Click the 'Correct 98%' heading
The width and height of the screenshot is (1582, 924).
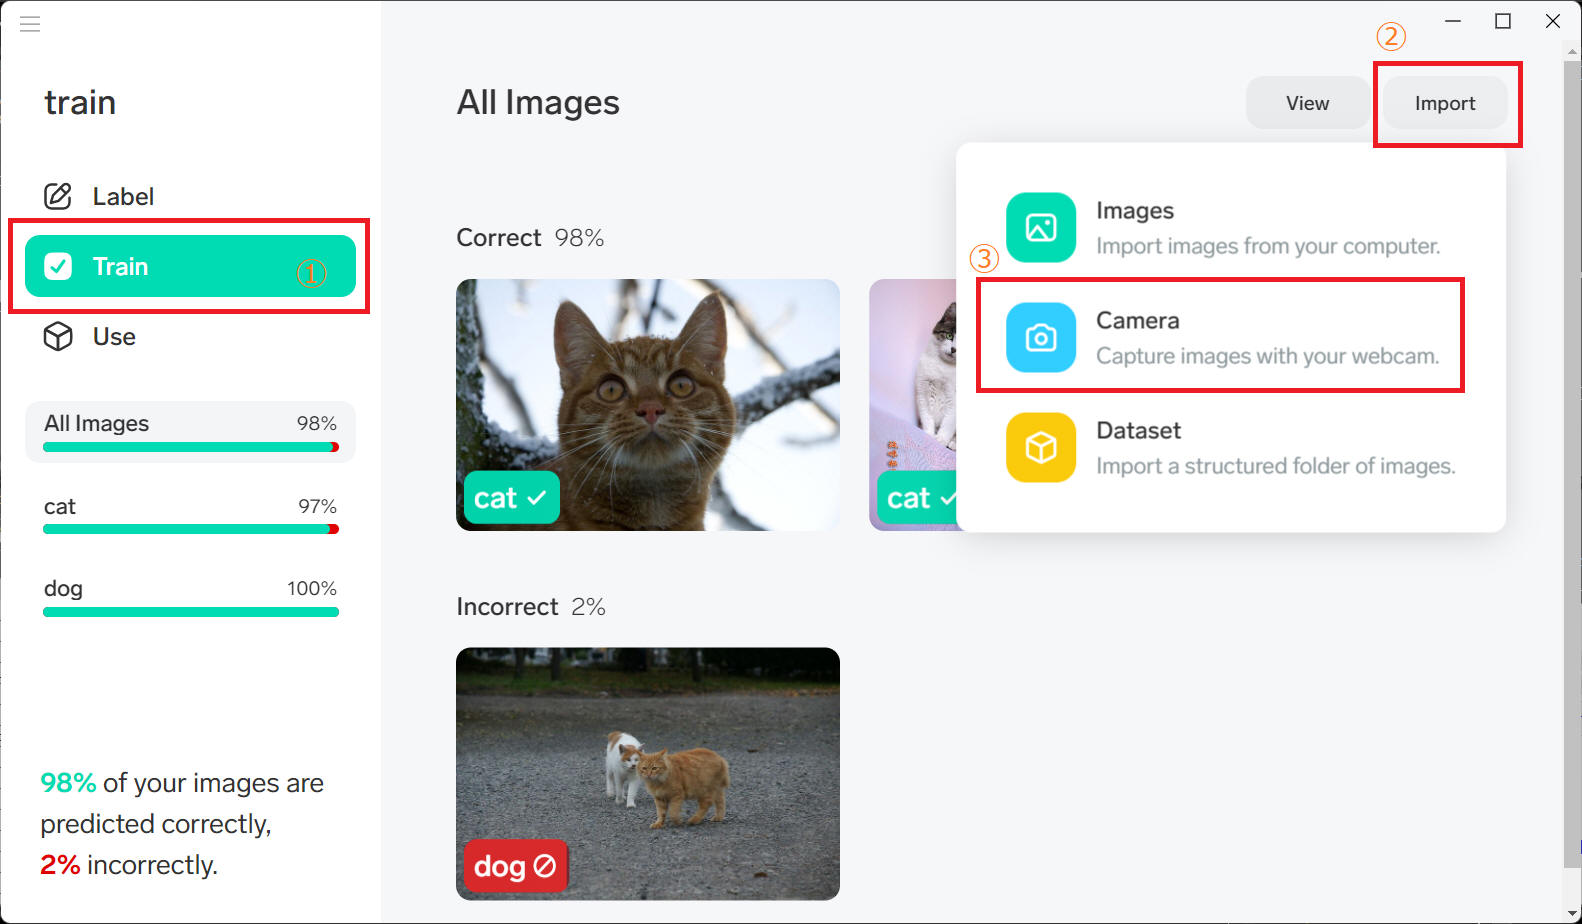coord(530,238)
